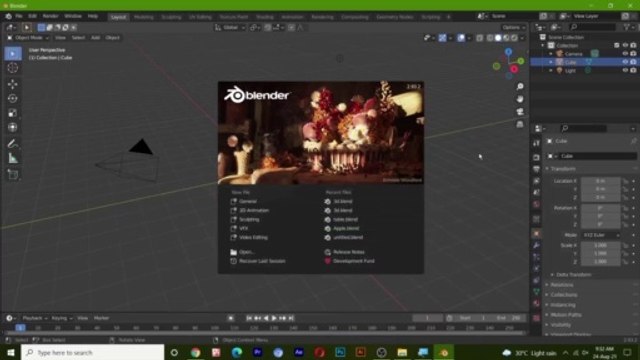
Task: Open Google Chrome from the taskbar
Action: (196, 352)
